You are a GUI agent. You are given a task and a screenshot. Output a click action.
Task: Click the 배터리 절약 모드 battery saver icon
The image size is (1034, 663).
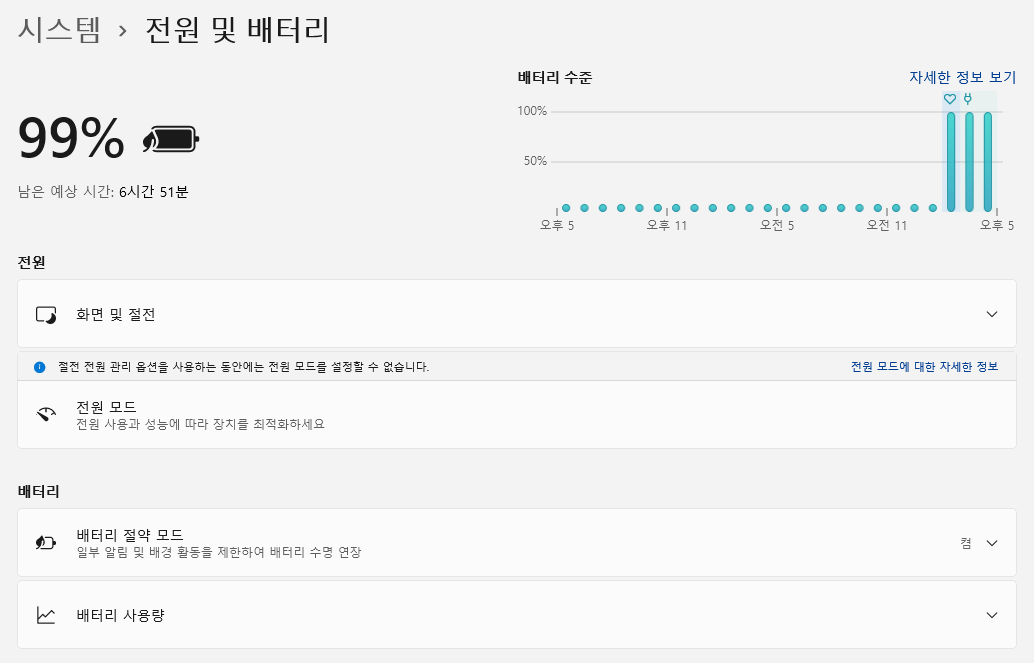coord(46,543)
